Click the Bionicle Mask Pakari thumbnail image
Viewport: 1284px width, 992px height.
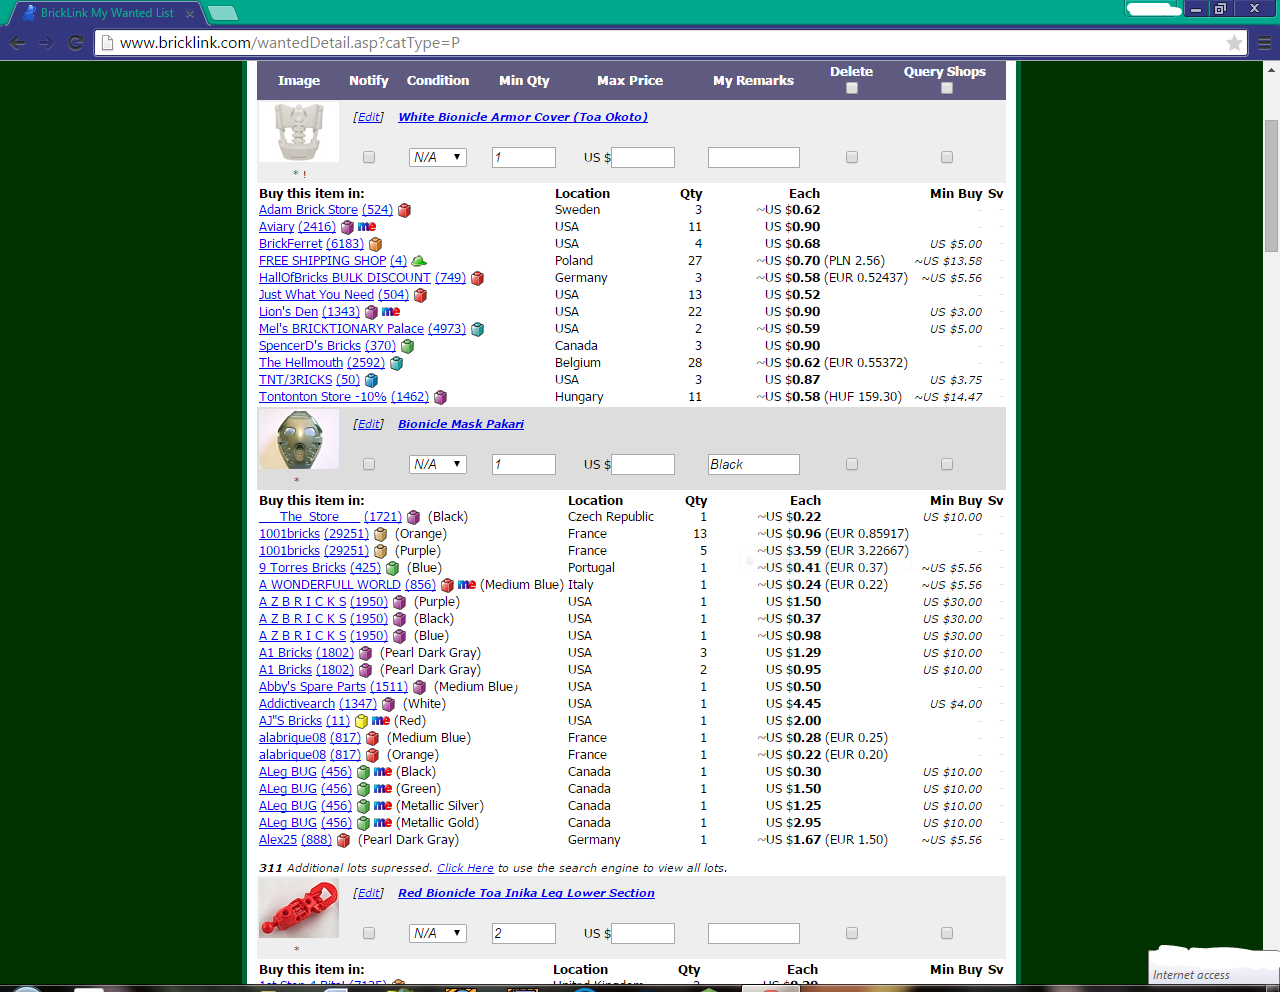[x=299, y=439]
